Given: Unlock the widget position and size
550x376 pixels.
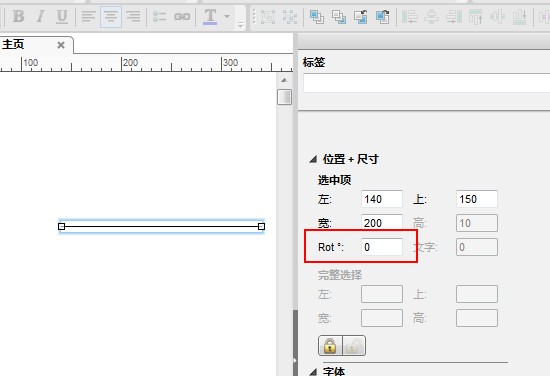Looking at the screenshot, I should 354,345.
